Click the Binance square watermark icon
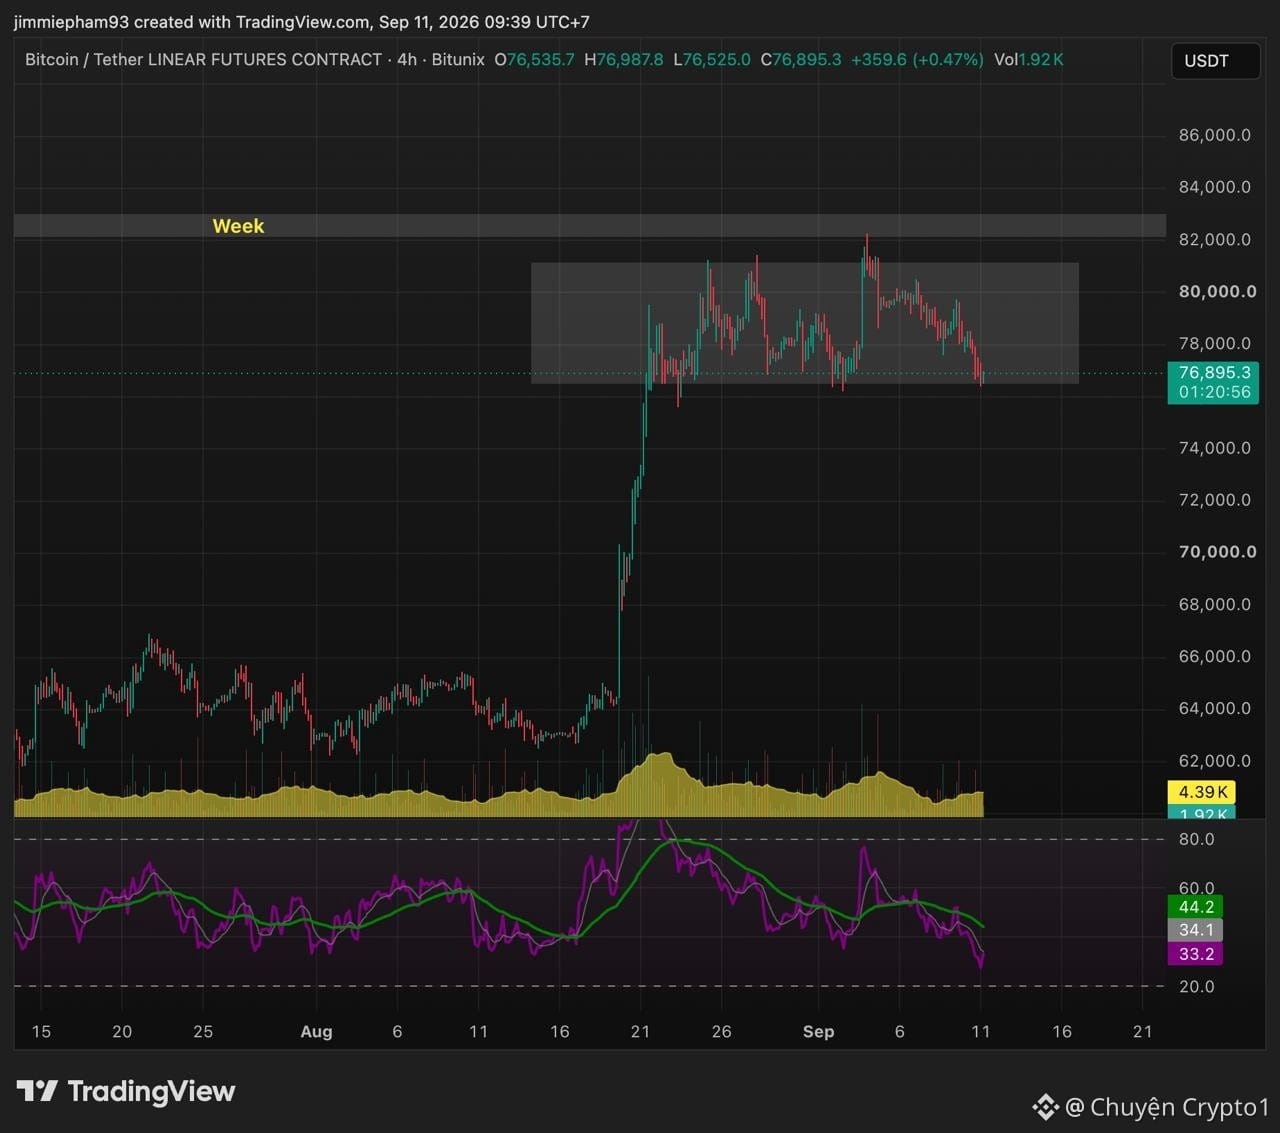Screen dimensions: 1280x1133 pyautogui.click(x=1045, y=1107)
